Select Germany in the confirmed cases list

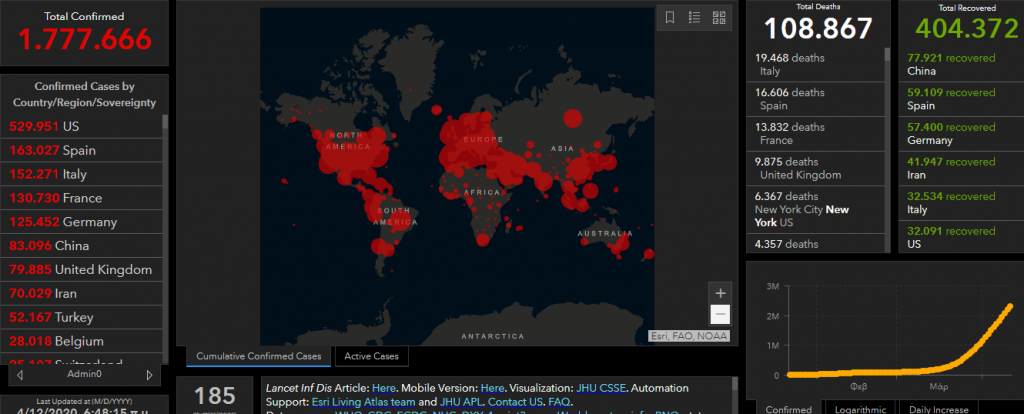click(83, 222)
